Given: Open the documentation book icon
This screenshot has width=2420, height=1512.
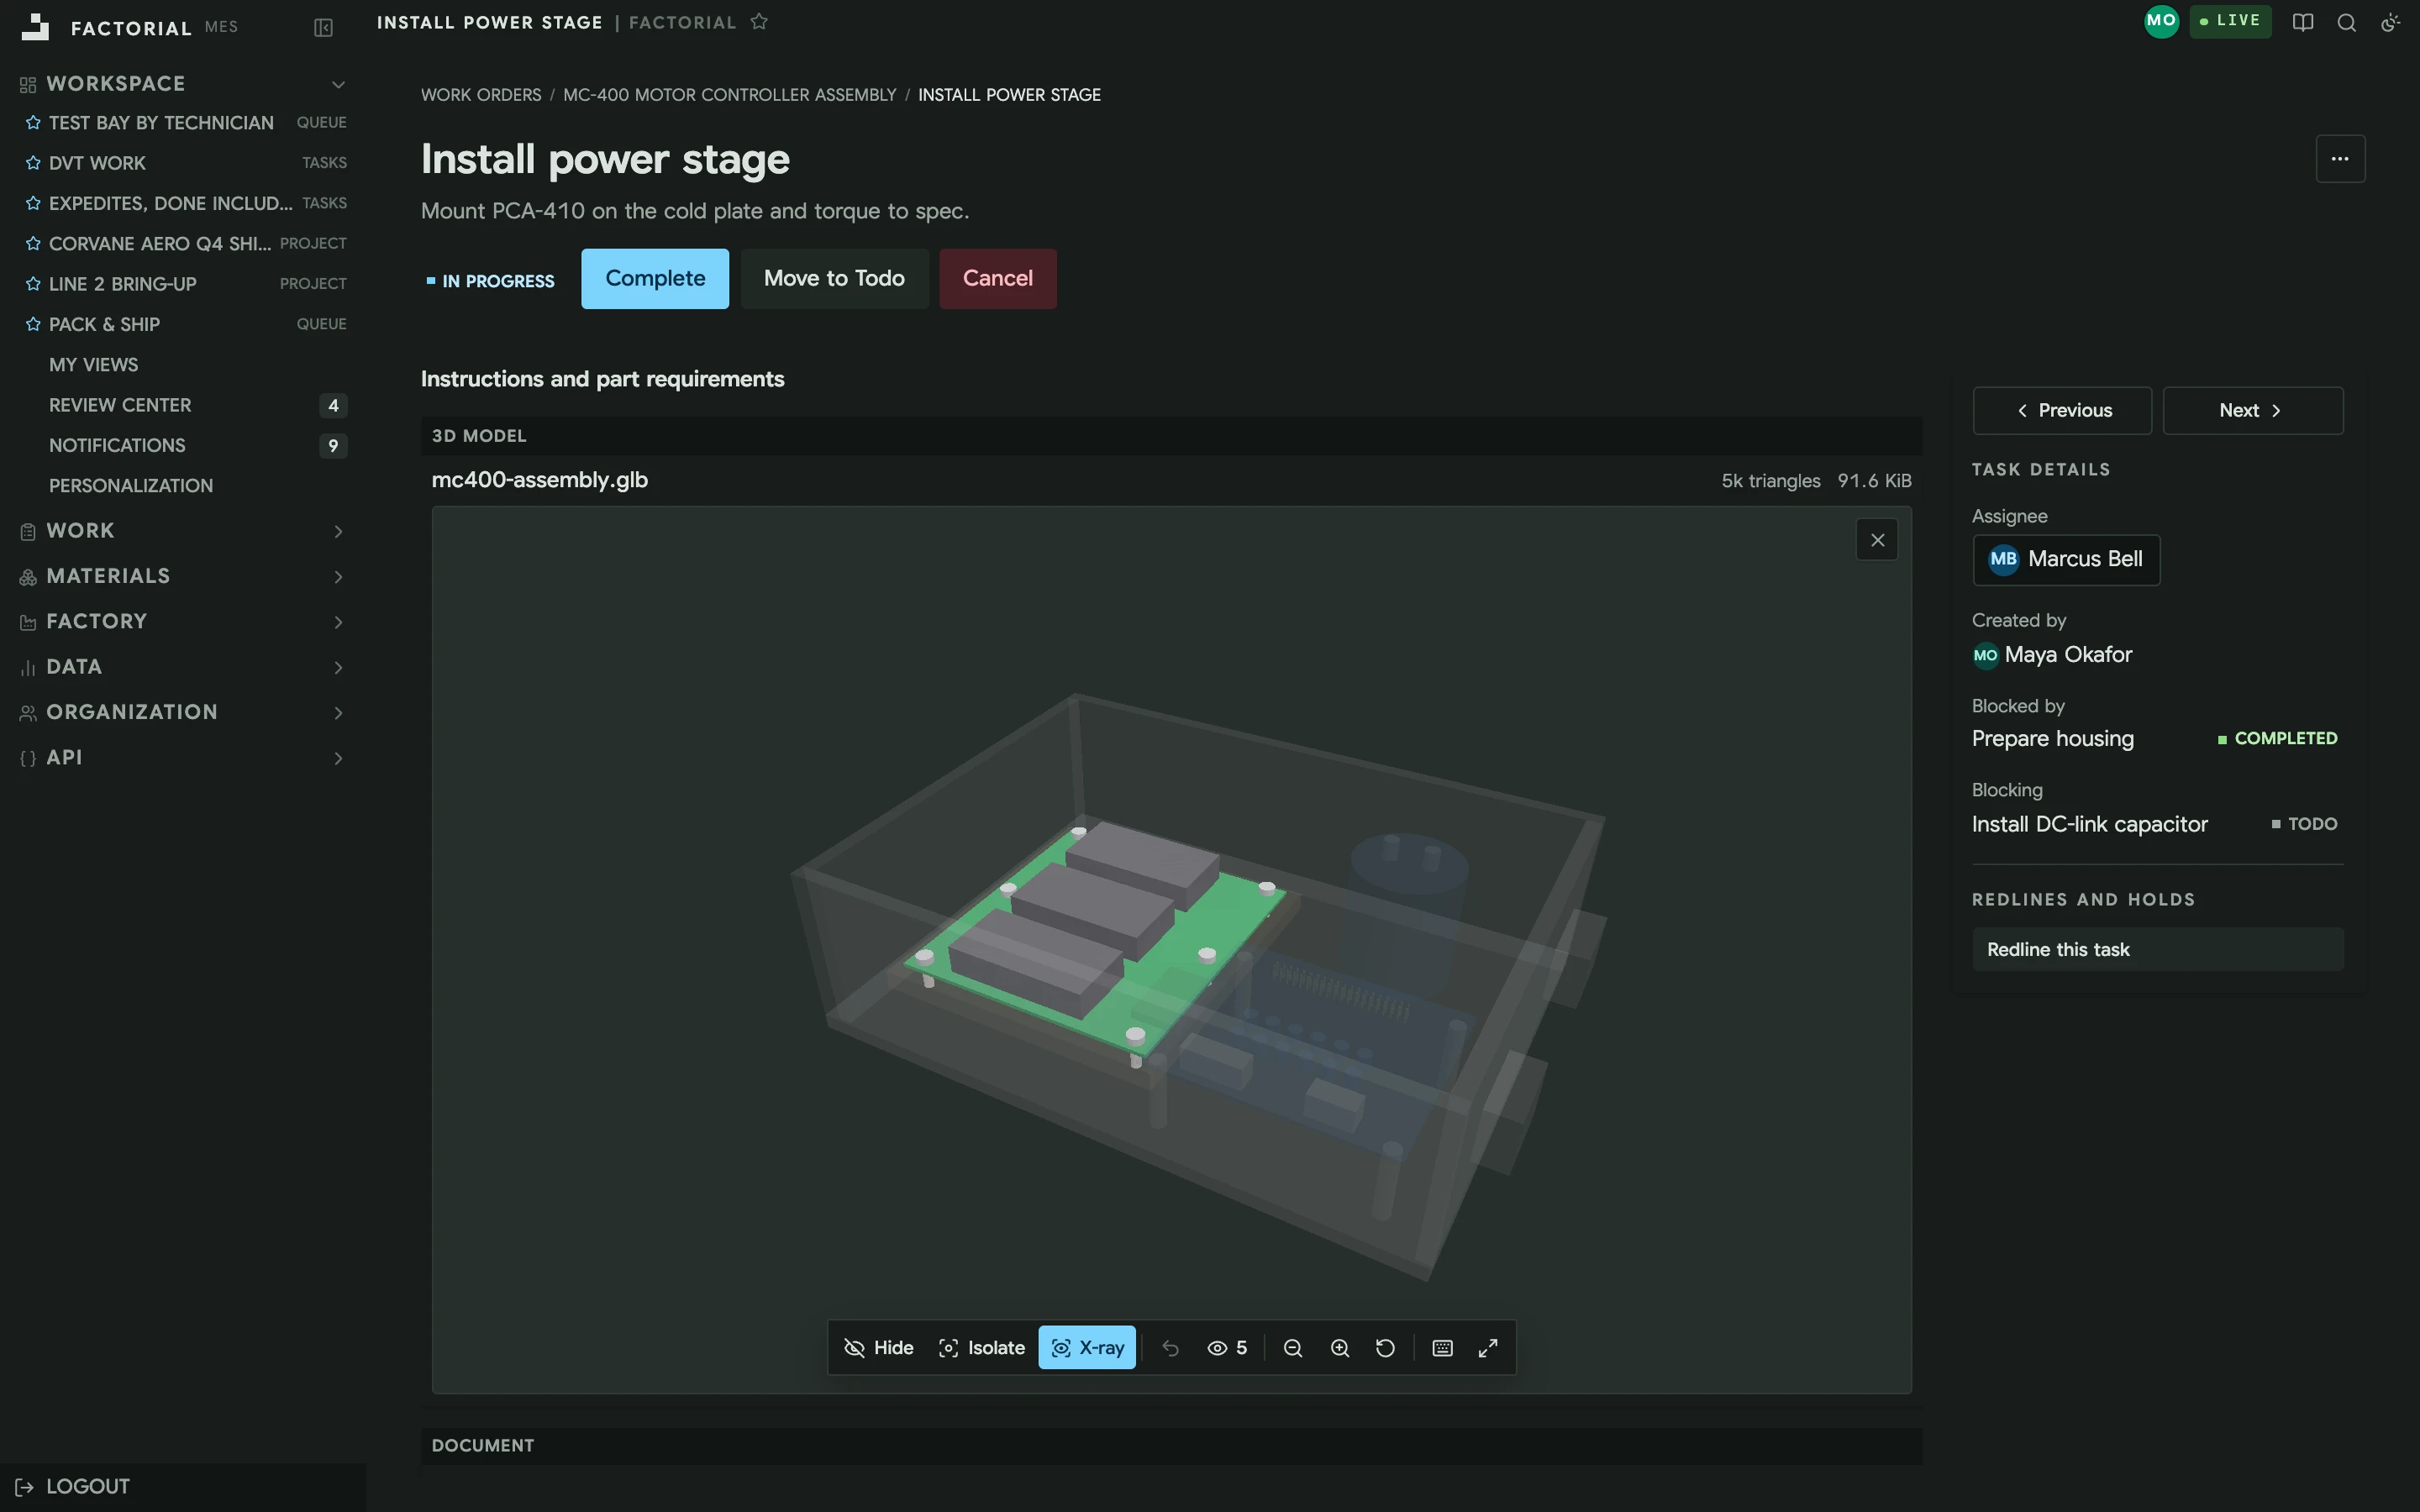Looking at the screenshot, I should (2303, 22).
